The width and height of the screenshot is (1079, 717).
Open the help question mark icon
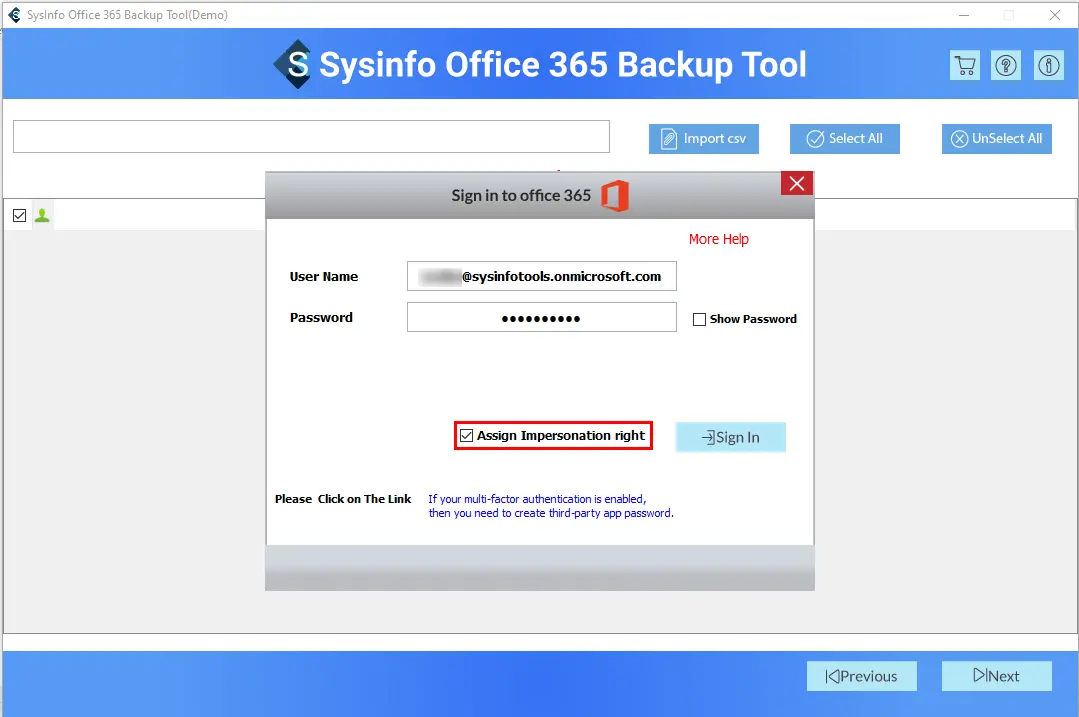point(1006,66)
